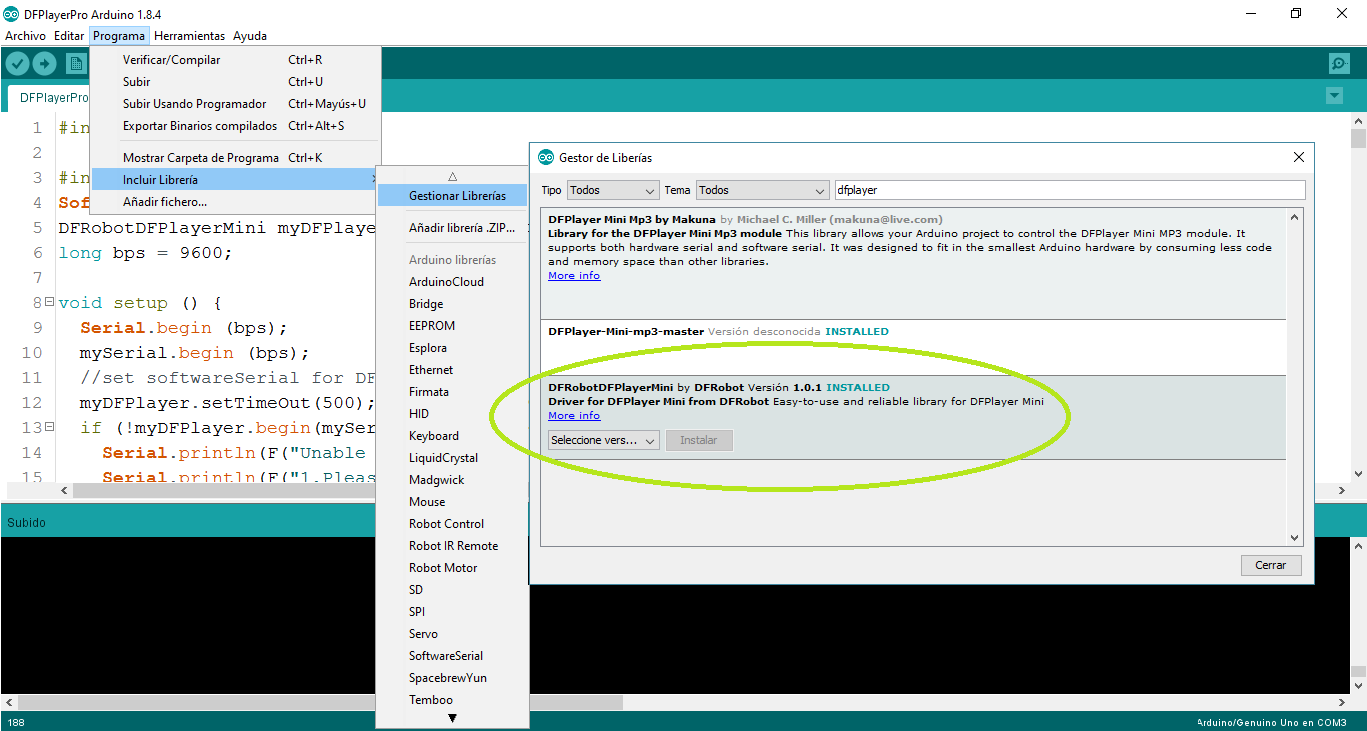1367x731 pixels.
Task: Choose the Subir menu entry
Action: tap(235, 82)
